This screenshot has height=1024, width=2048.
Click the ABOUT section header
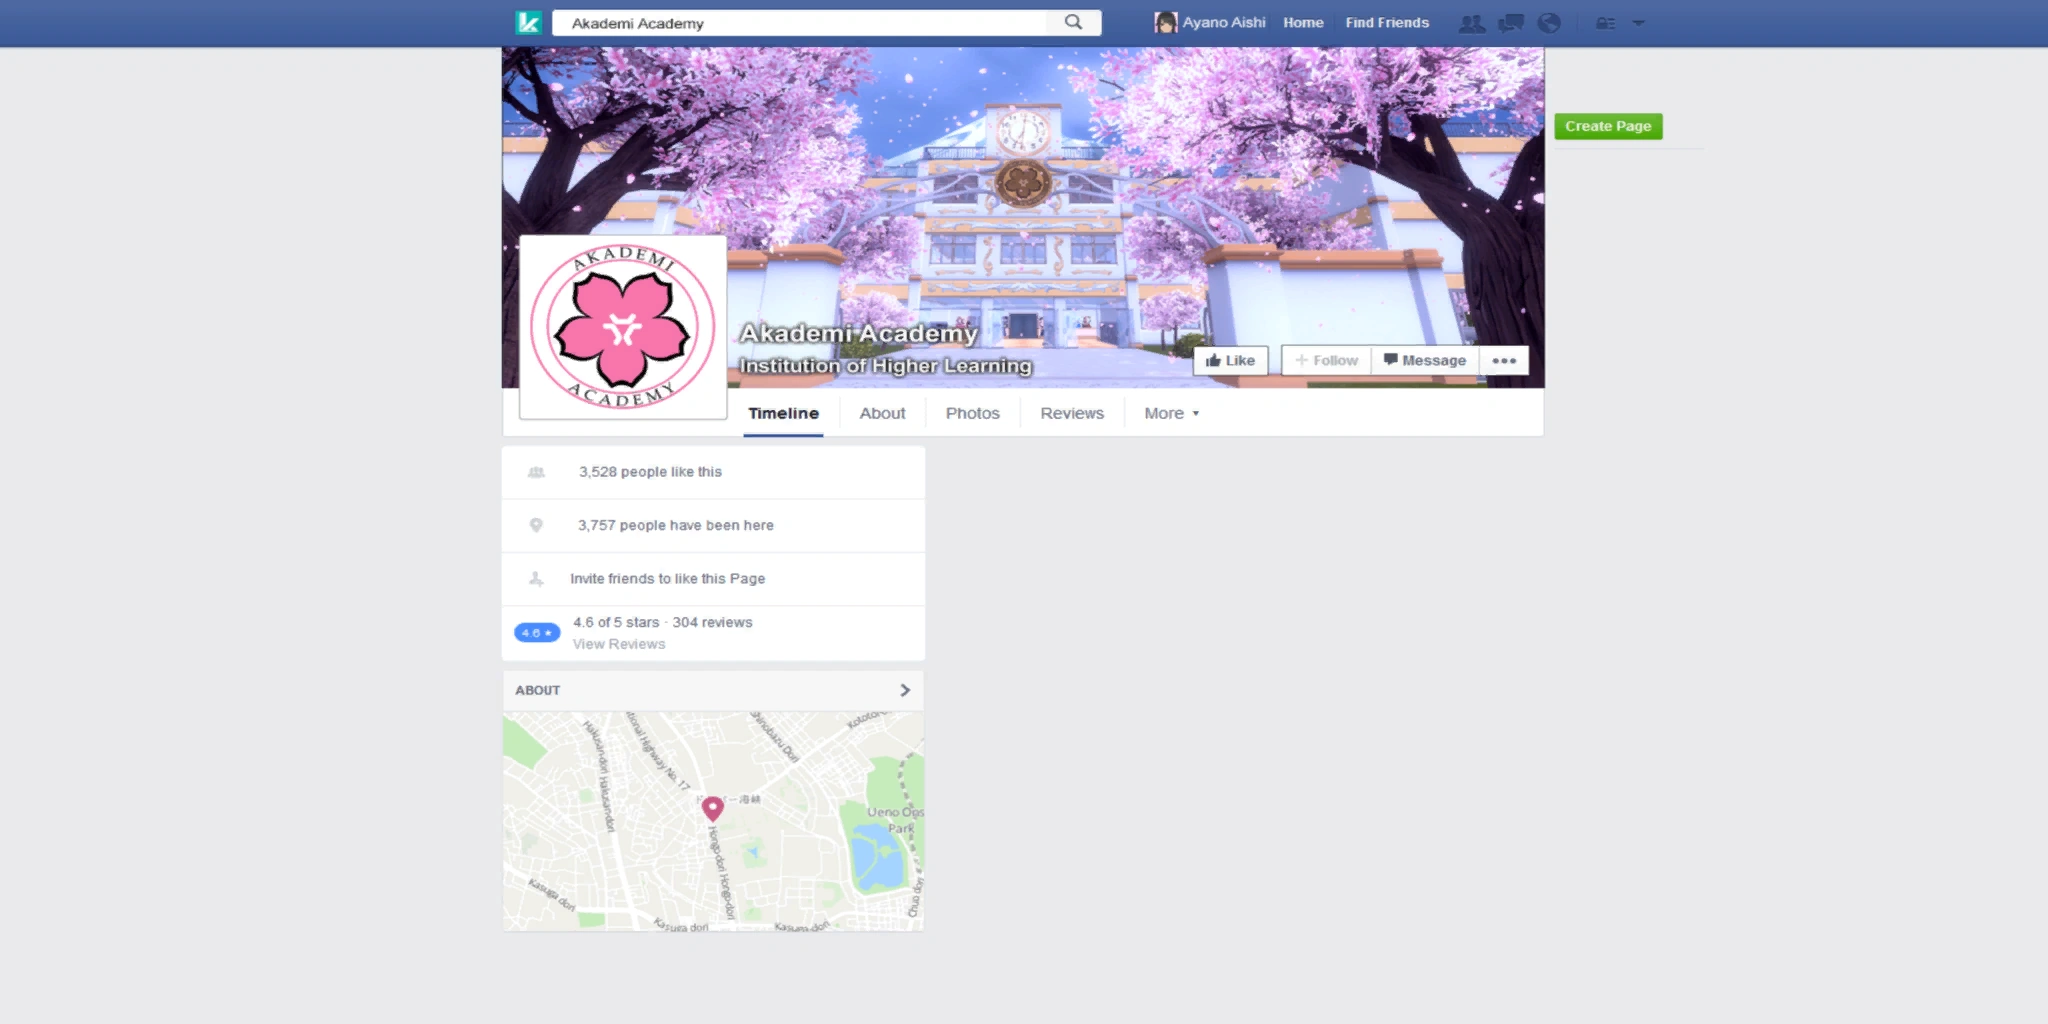click(x=713, y=690)
